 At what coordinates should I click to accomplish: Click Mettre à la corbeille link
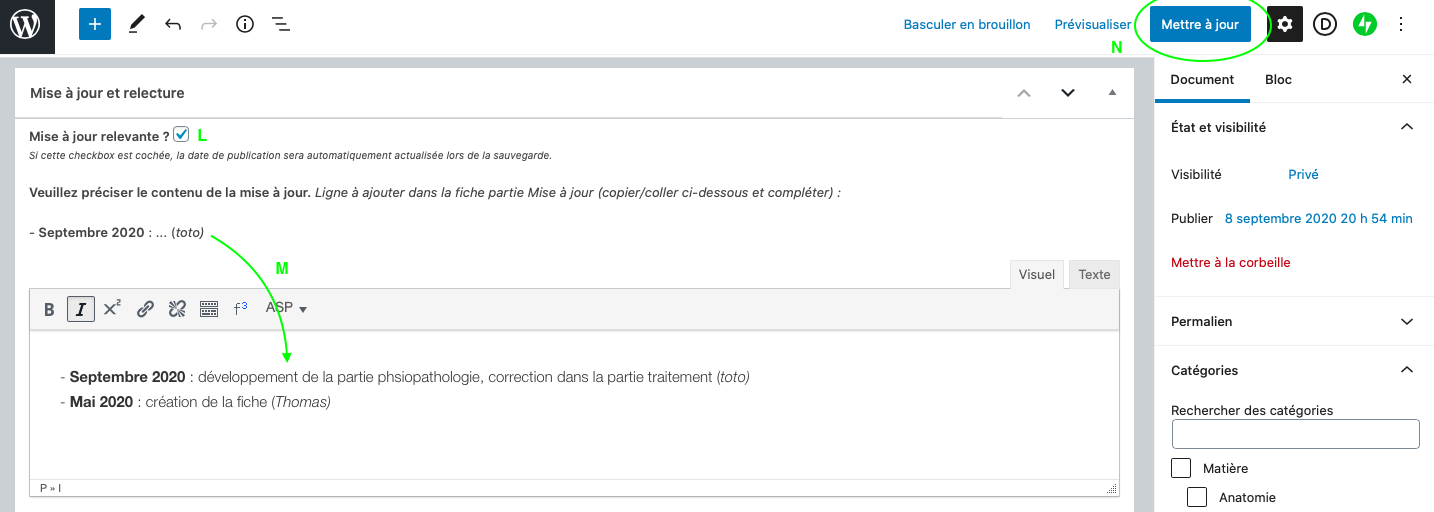pyautogui.click(x=1230, y=263)
